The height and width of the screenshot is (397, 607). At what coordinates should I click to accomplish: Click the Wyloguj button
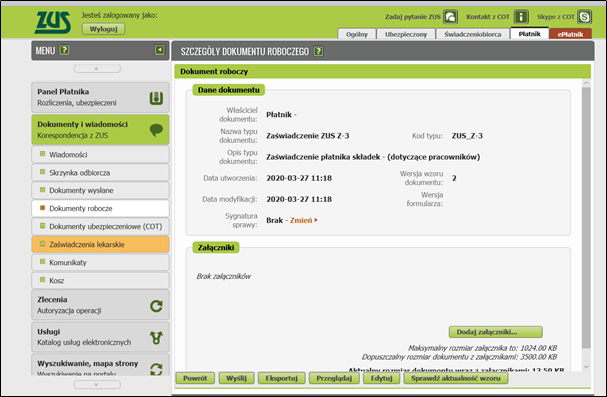103,29
